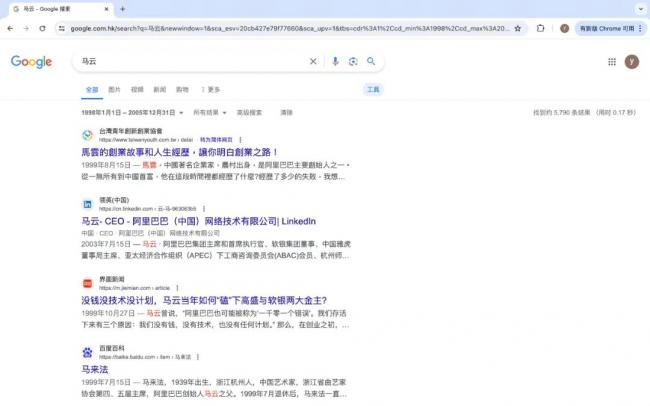Switch to the 新闻 tab
650x406 pixels.
[160, 89]
